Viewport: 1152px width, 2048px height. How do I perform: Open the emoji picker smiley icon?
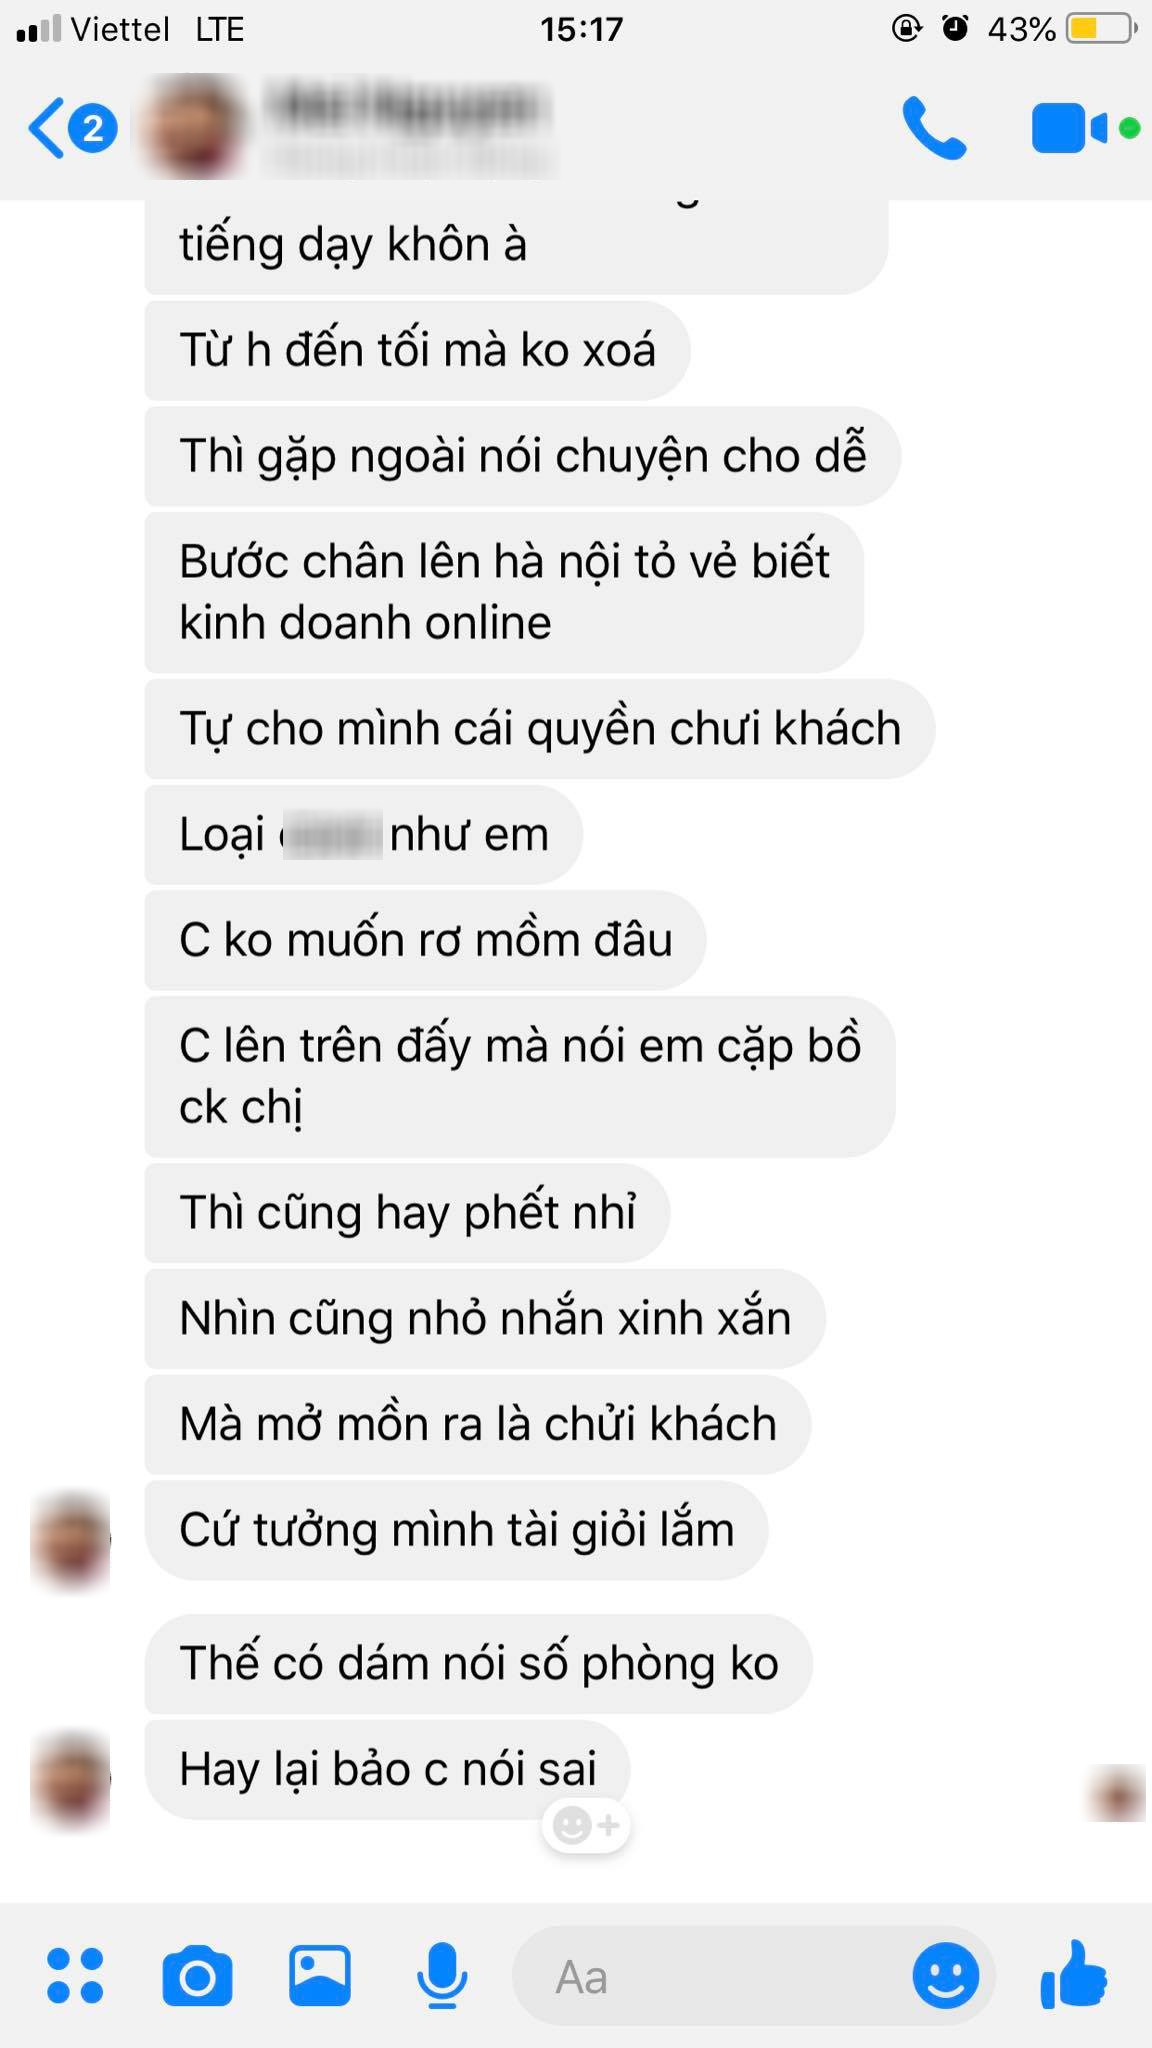point(945,1975)
